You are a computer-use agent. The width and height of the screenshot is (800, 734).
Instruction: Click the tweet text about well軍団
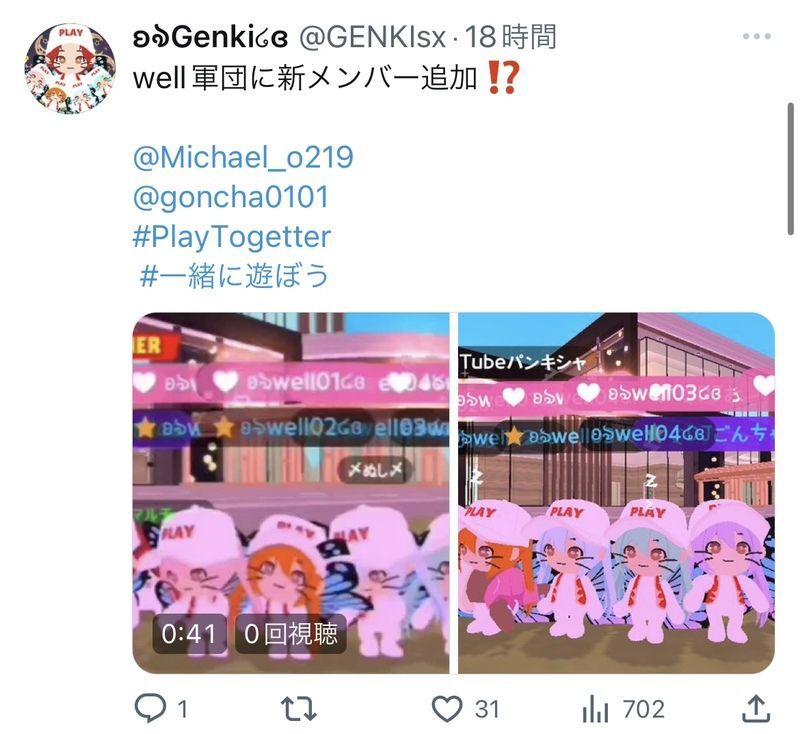click(x=326, y=78)
